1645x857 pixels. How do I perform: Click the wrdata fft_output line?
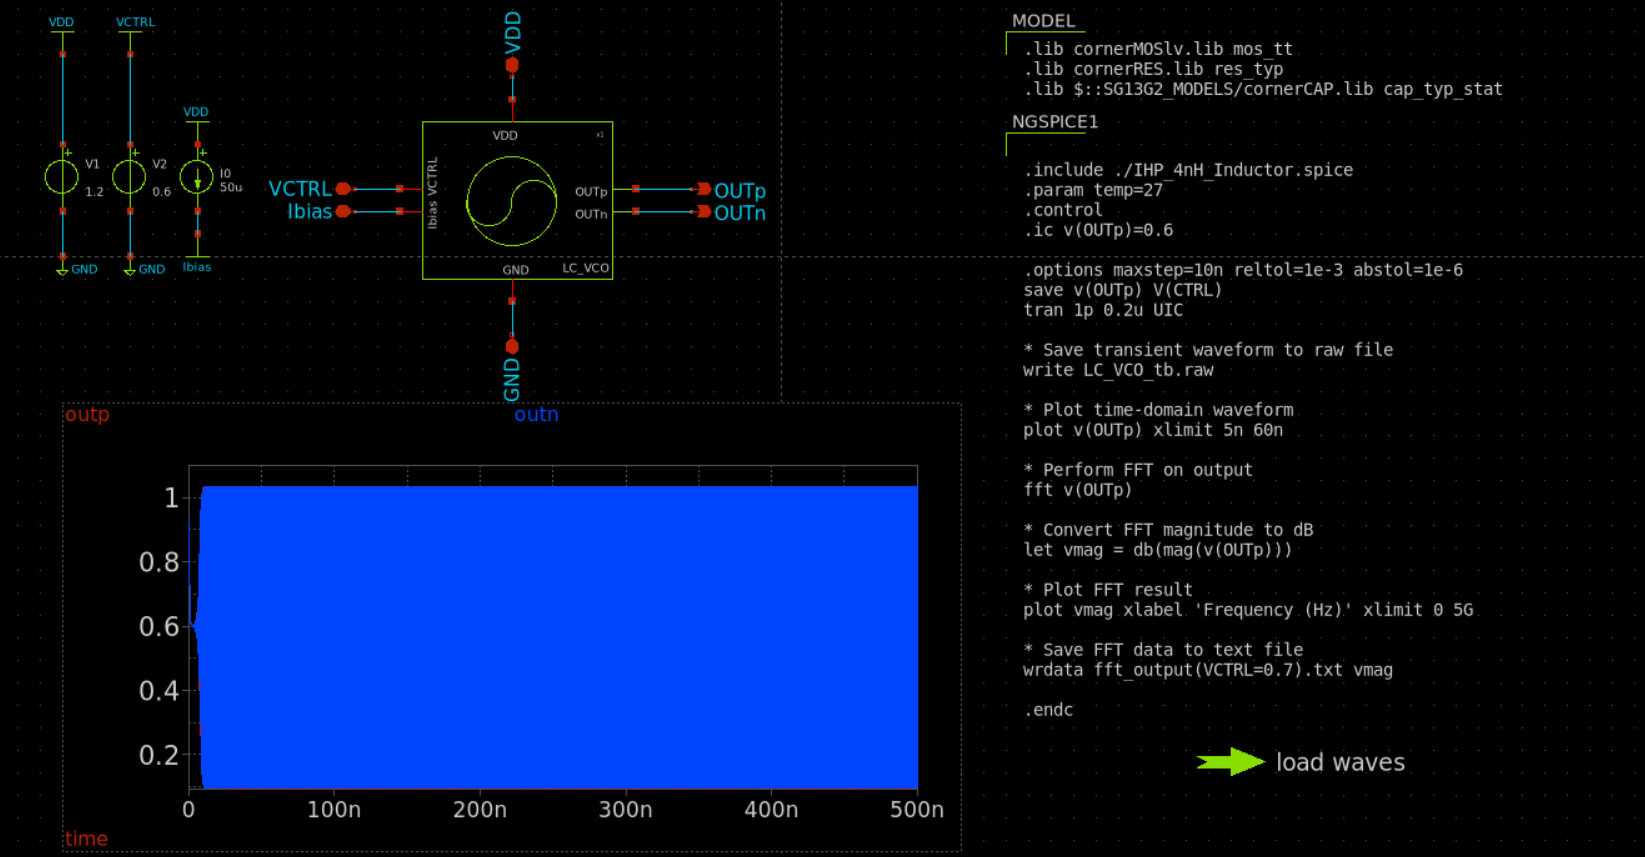pos(1208,670)
